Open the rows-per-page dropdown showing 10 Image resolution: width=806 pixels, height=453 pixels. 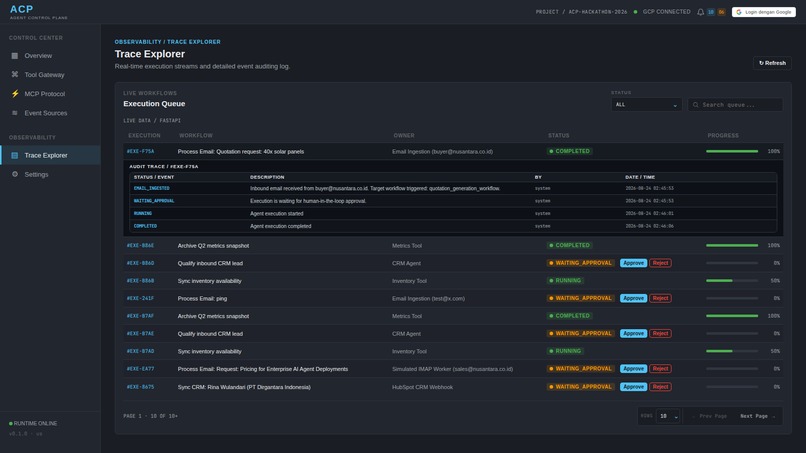pos(668,416)
